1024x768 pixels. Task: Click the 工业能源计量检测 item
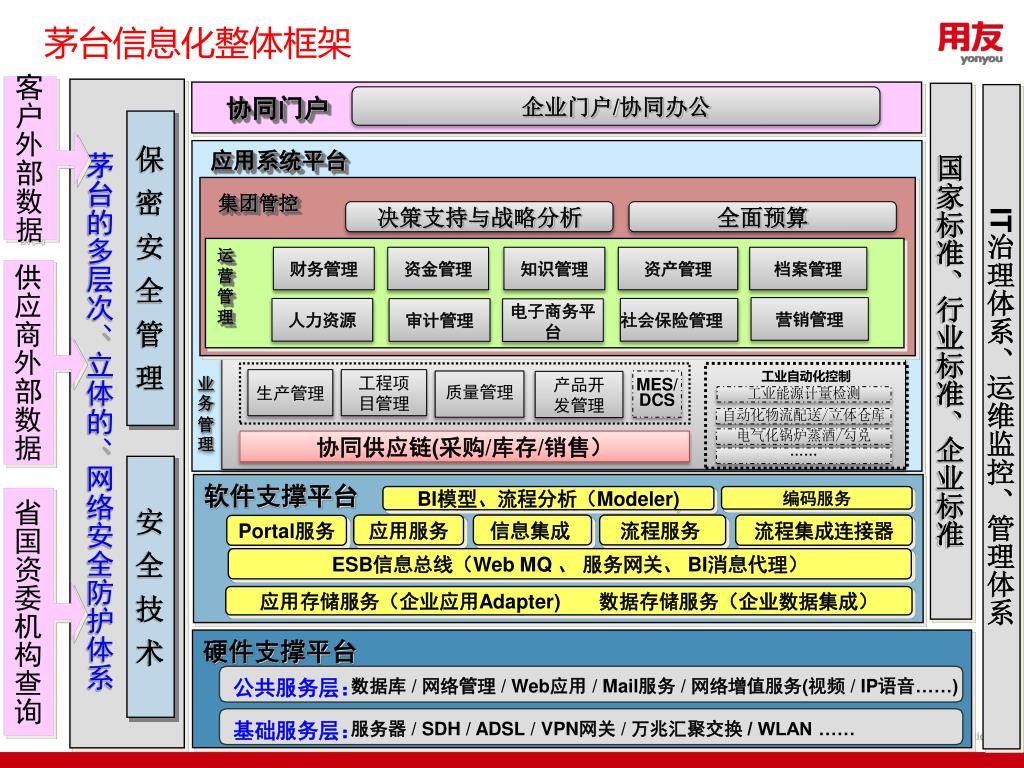(804, 394)
